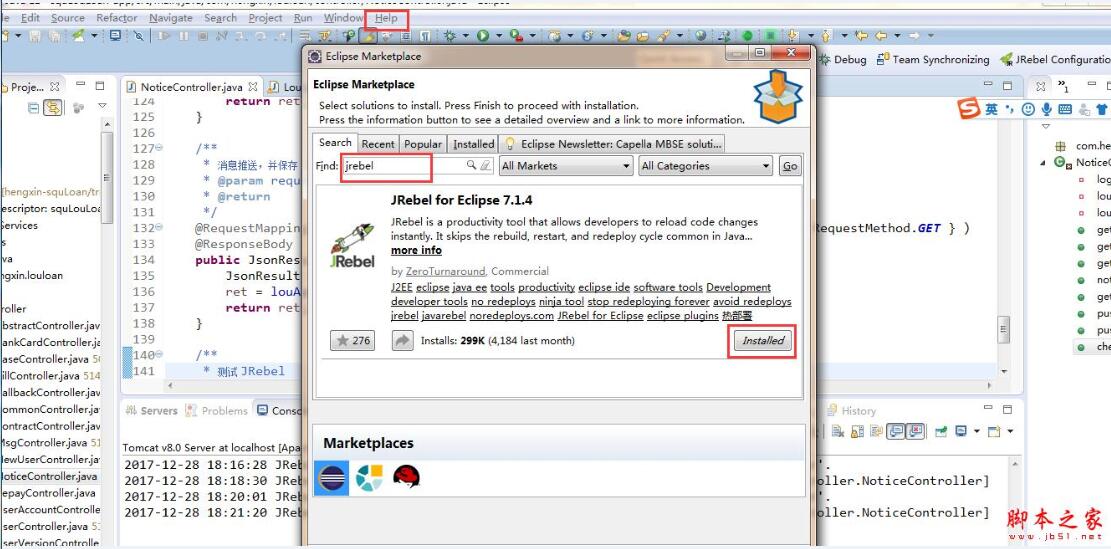The height and width of the screenshot is (549, 1111).
Task: Click the green Run toolbar button
Action: coord(483,35)
